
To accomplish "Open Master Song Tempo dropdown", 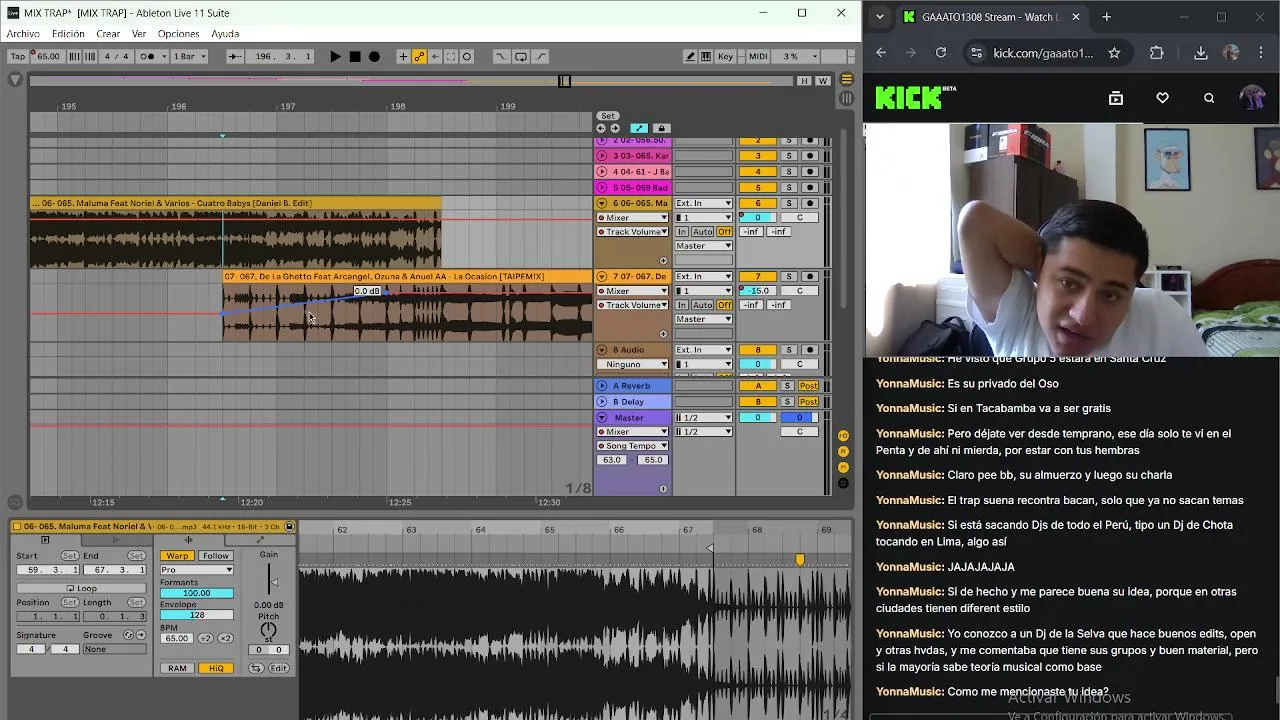I will click(x=632, y=446).
